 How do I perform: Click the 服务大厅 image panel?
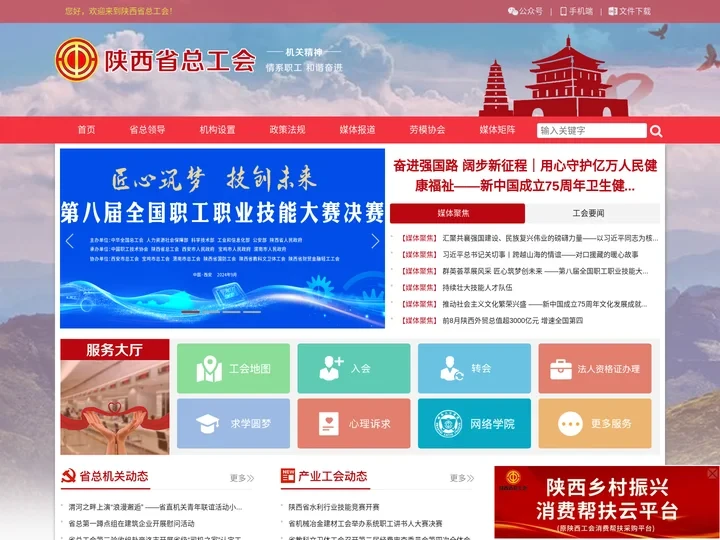(115, 397)
